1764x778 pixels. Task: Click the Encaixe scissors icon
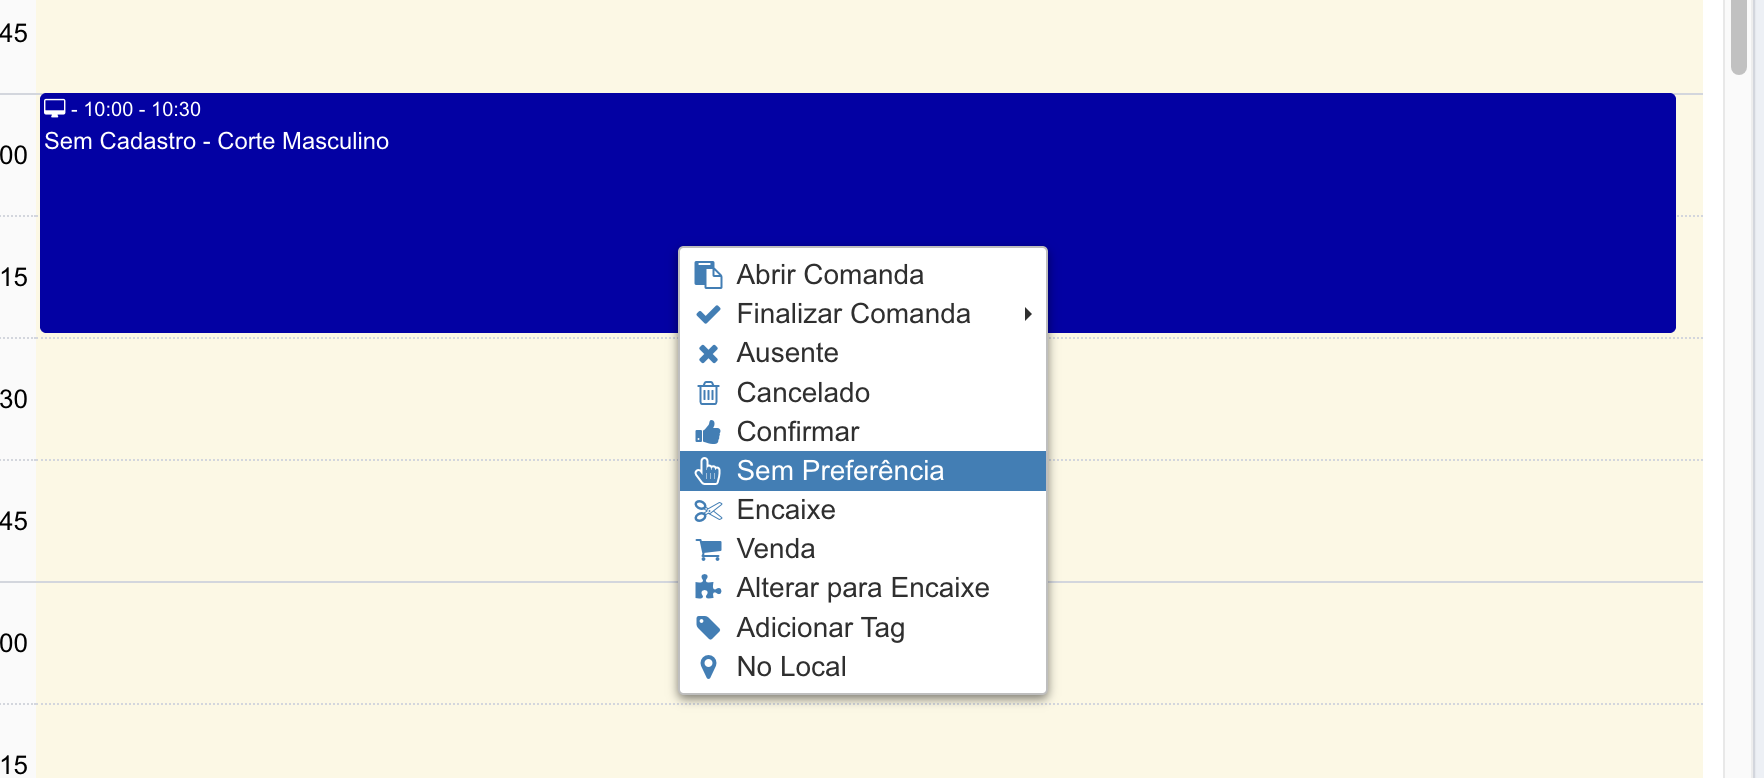point(708,511)
